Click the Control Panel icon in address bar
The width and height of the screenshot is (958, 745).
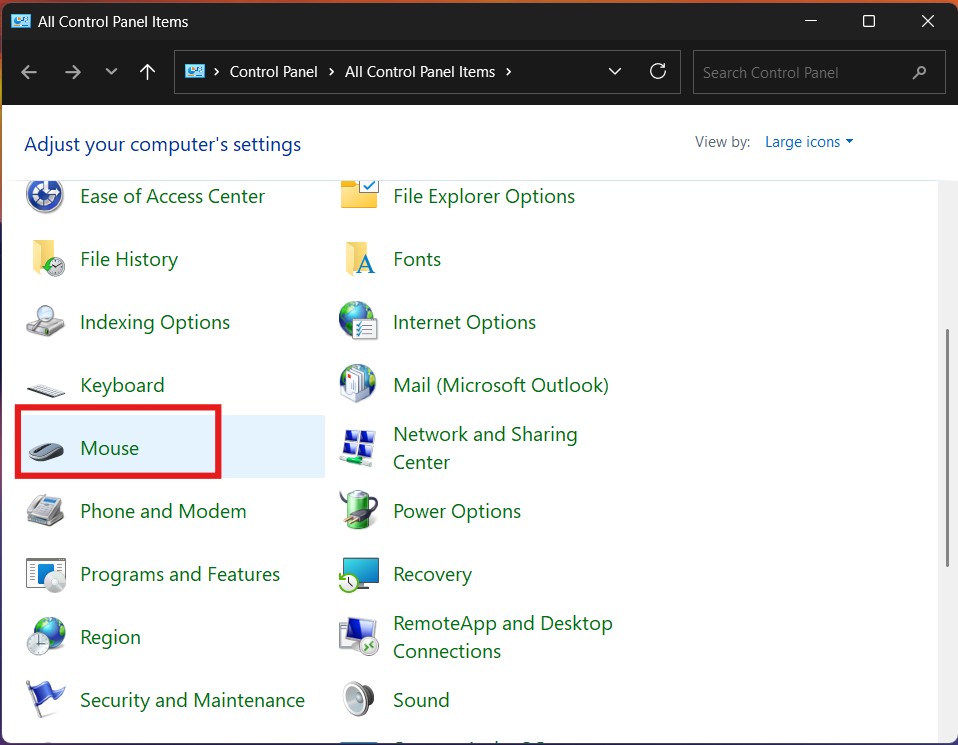pyautogui.click(x=195, y=72)
